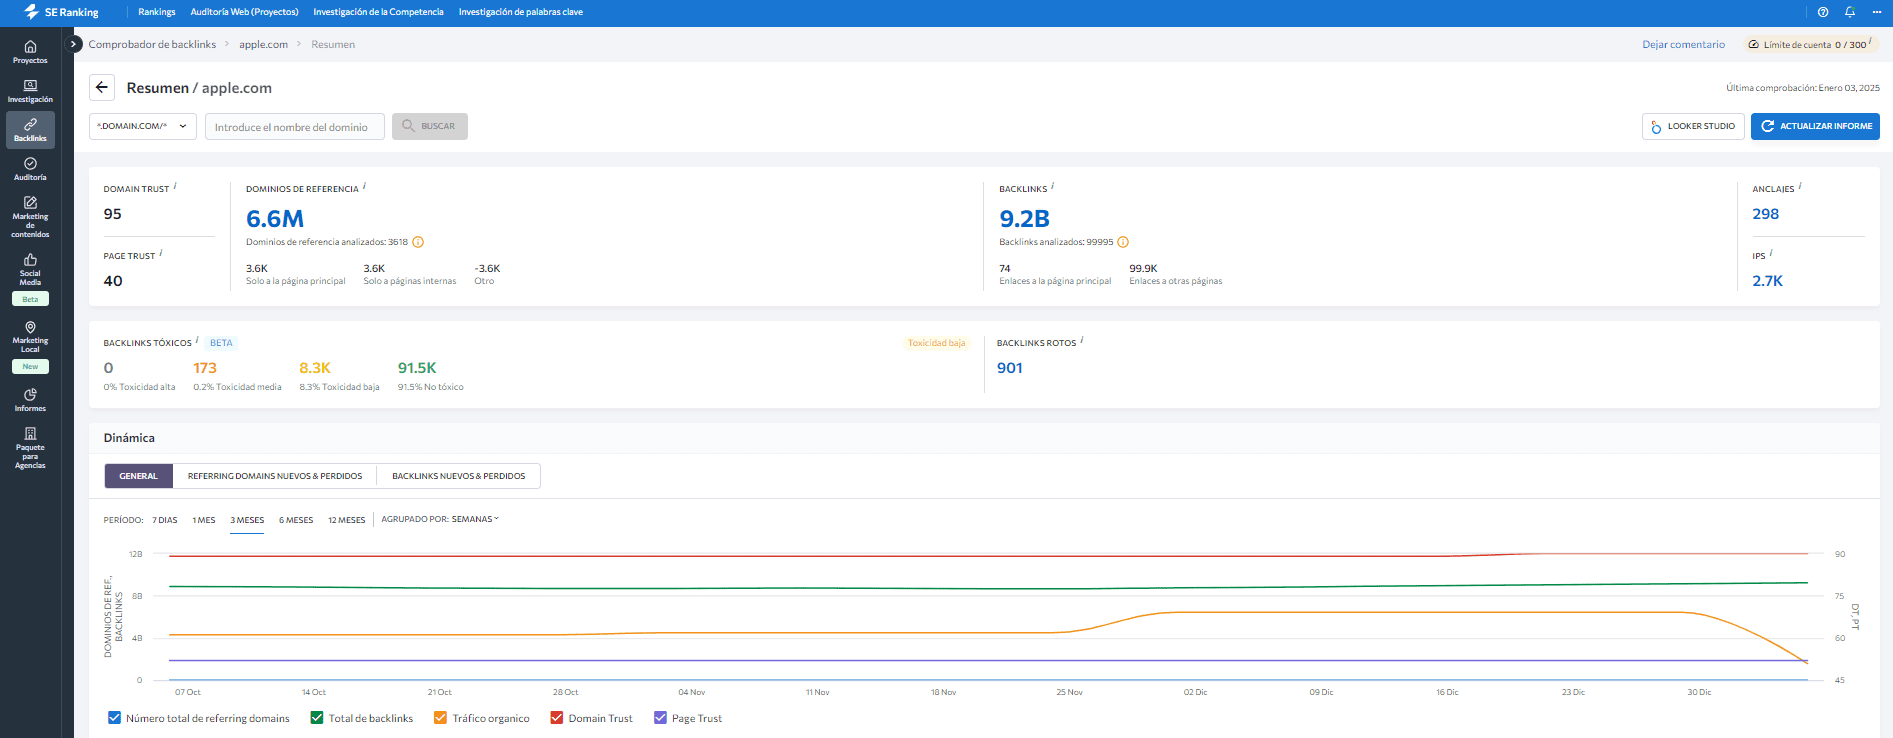Open Investigación de palabras clave menu
Image resolution: width=1893 pixels, height=738 pixels.
(520, 12)
